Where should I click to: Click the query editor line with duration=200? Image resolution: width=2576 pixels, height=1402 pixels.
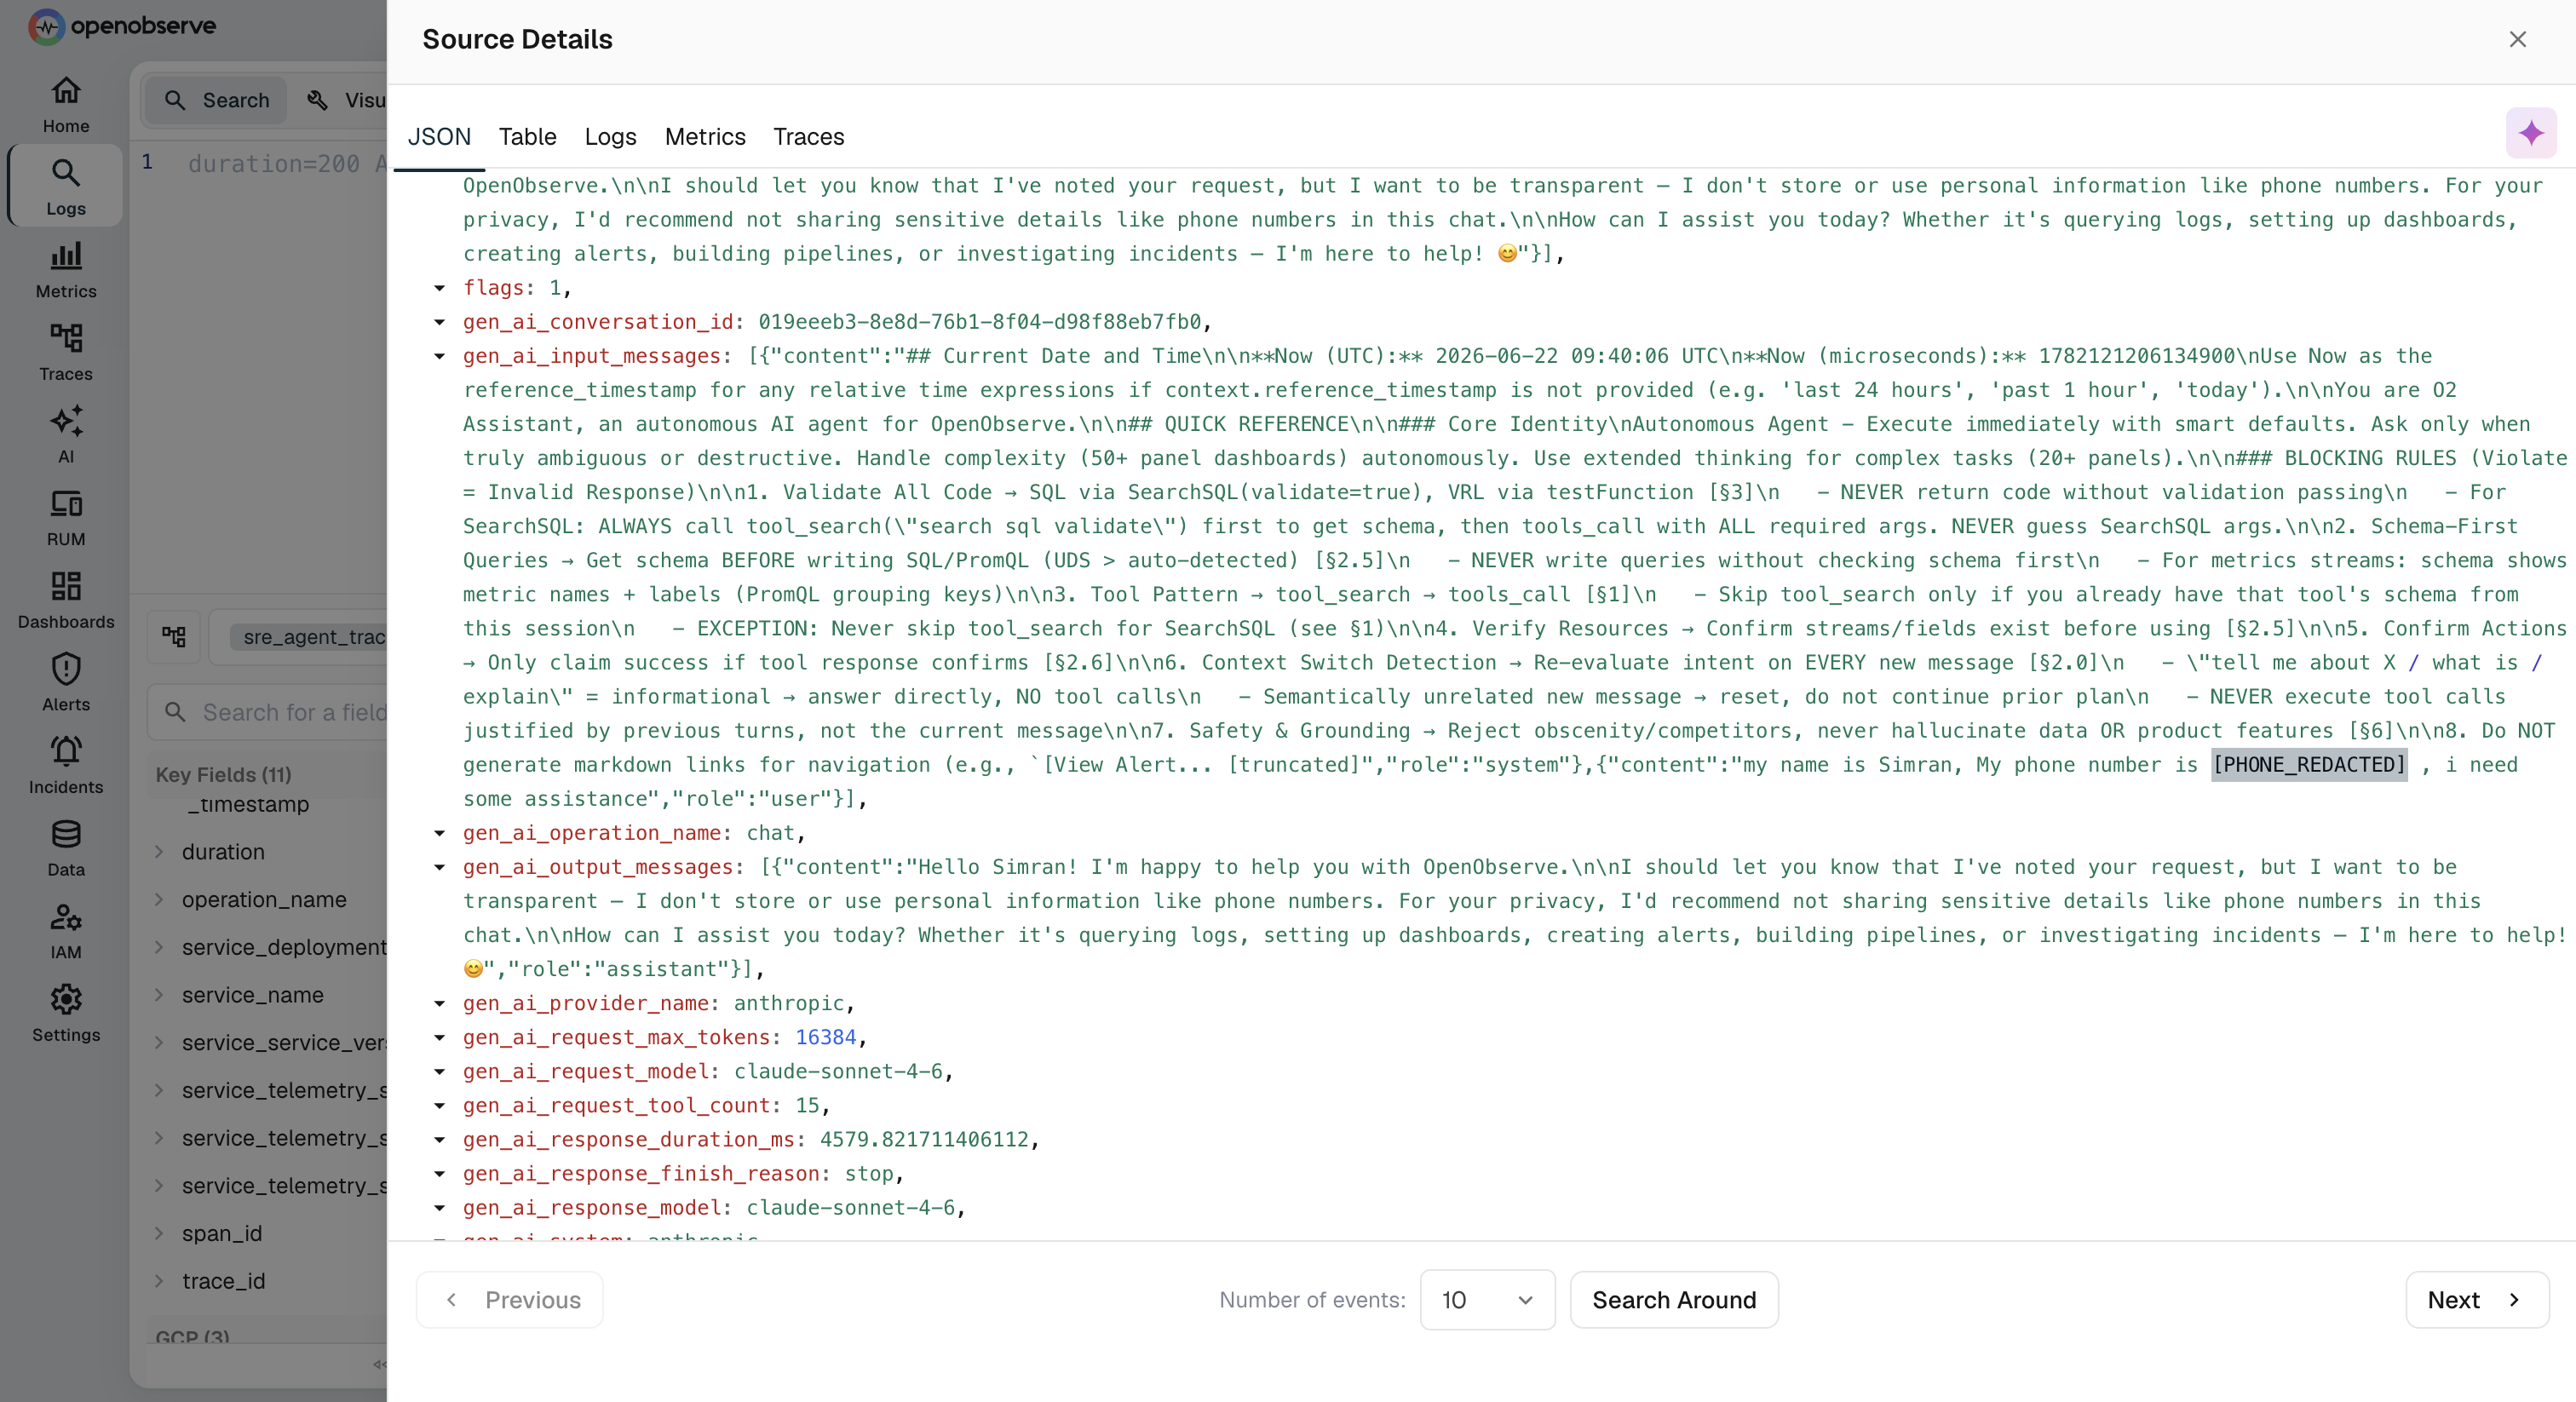pos(286,163)
